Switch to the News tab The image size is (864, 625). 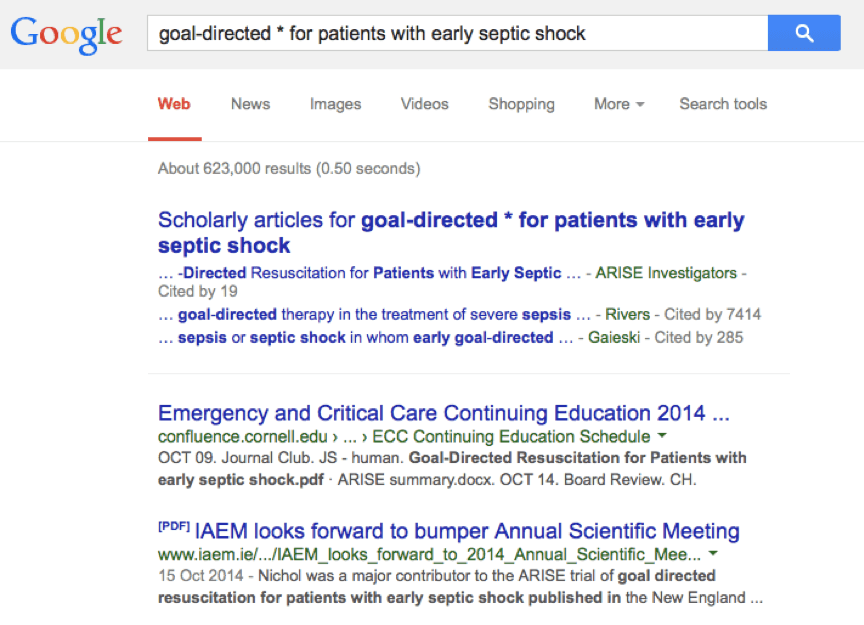(250, 104)
